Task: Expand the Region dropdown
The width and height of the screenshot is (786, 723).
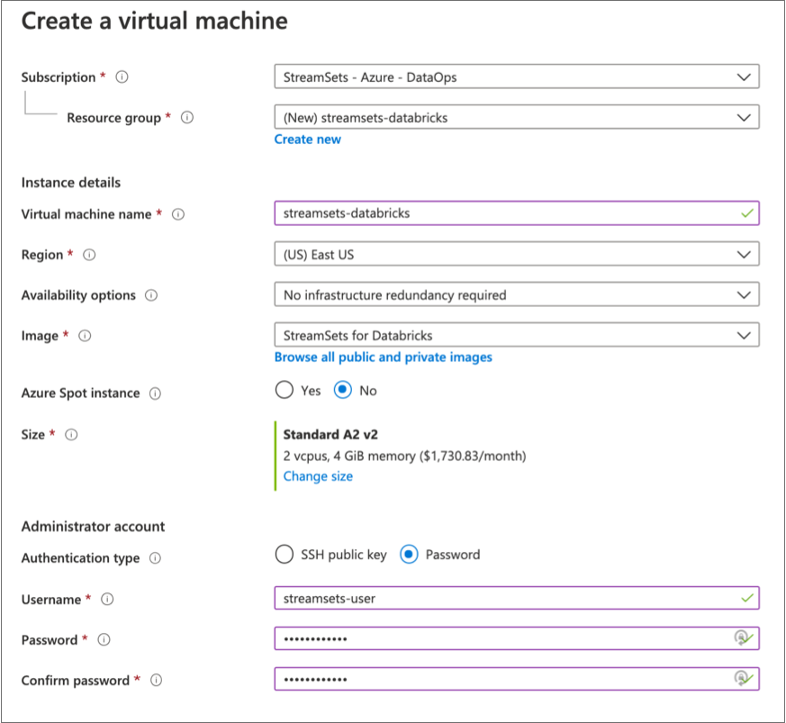Action: tap(516, 254)
